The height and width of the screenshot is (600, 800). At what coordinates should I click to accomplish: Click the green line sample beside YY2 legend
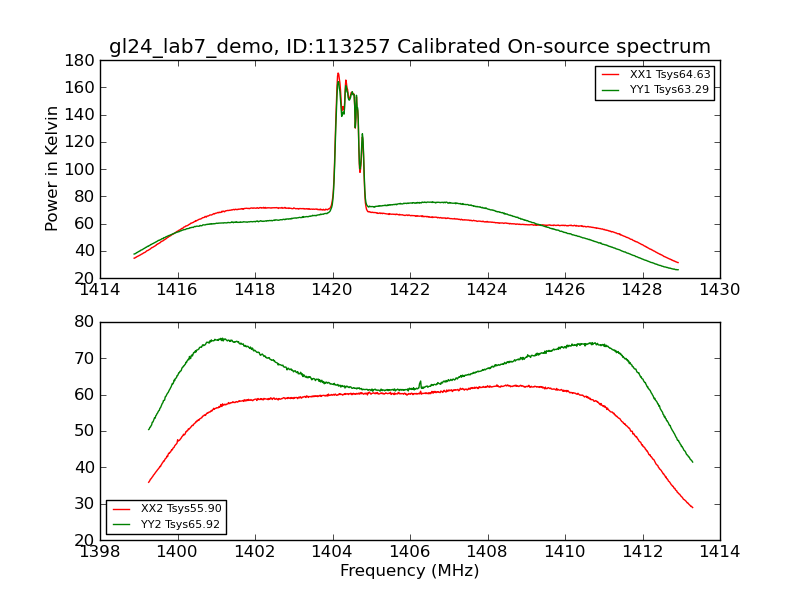click(122, 524)
